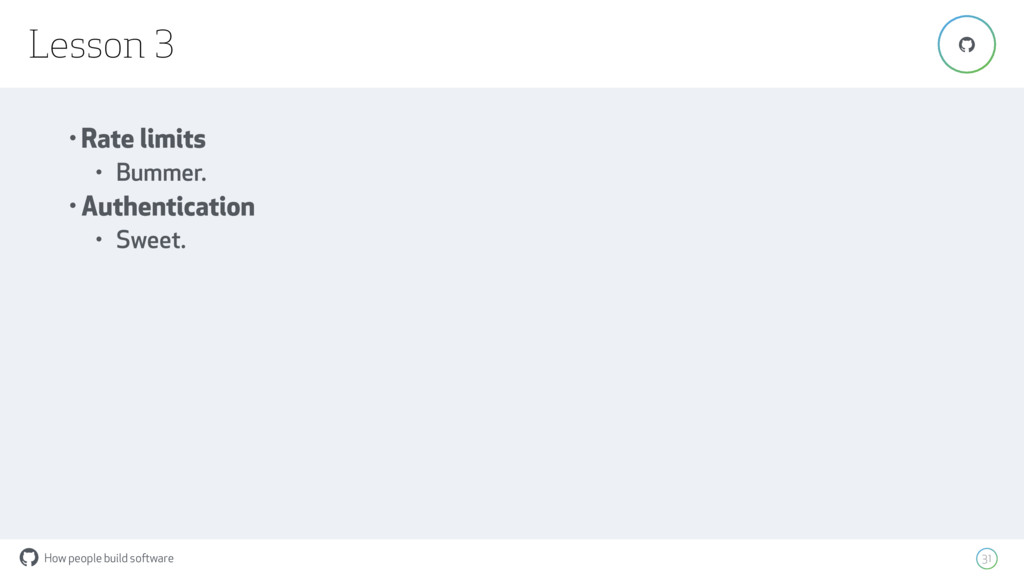Screen dimensions: 1024x576
Task: Select the Sweet. sub-bullet text
Action: [x=151, y=240]
